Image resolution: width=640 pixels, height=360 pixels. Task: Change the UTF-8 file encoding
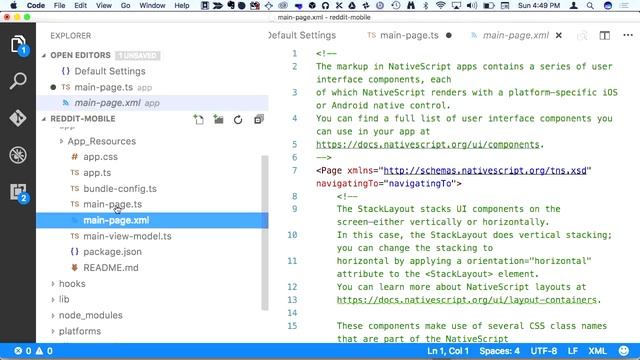(544, 351)
